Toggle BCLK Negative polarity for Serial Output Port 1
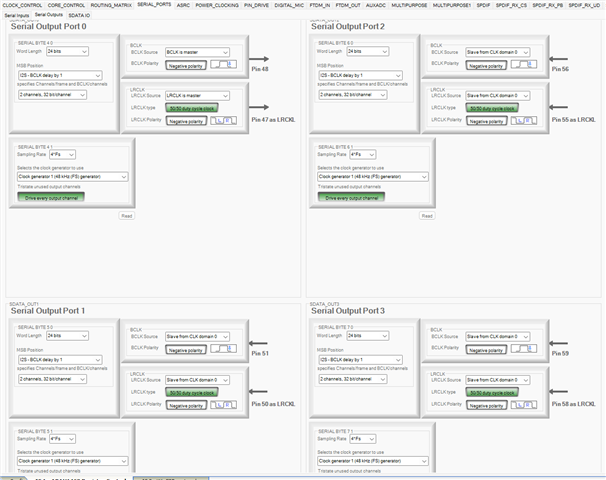This screenshot has width=606, height=480. point(186,350)
